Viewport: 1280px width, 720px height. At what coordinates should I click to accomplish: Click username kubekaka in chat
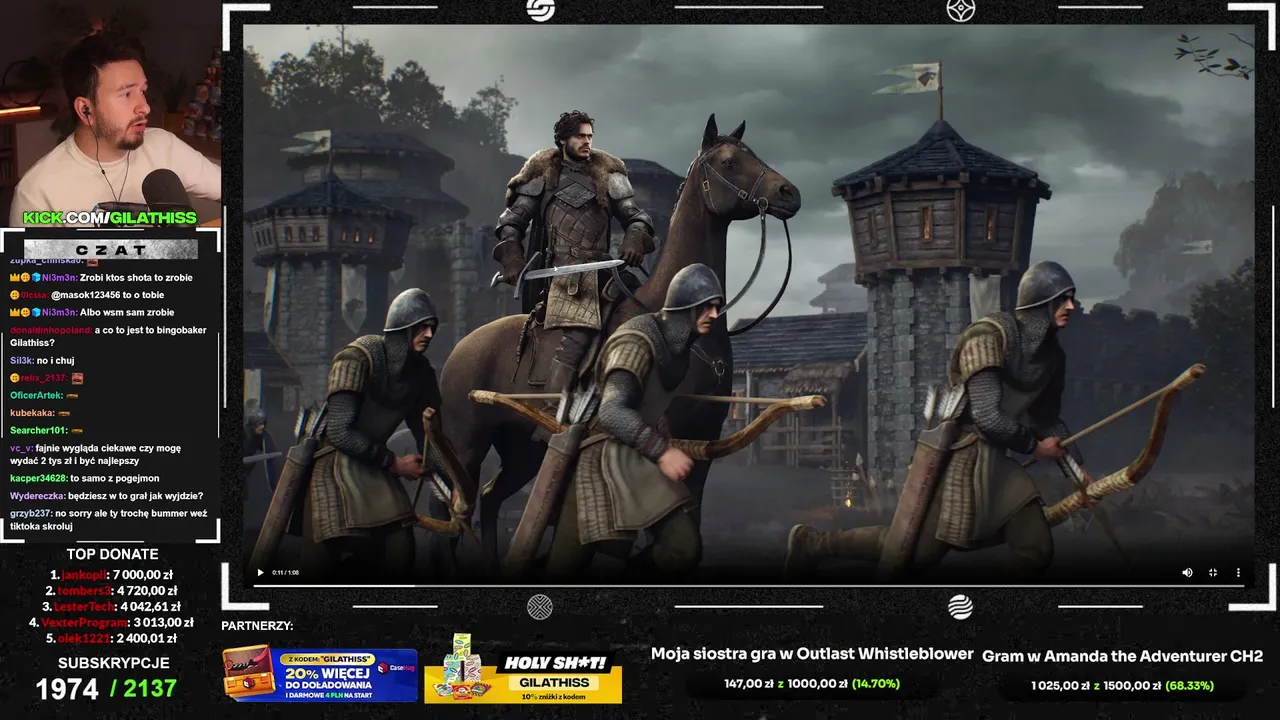click(33, 412)
